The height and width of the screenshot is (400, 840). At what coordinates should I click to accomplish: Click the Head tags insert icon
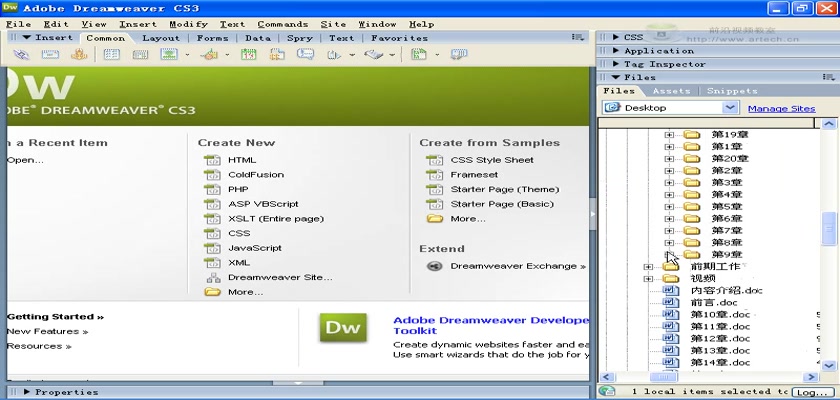[334, 54]
